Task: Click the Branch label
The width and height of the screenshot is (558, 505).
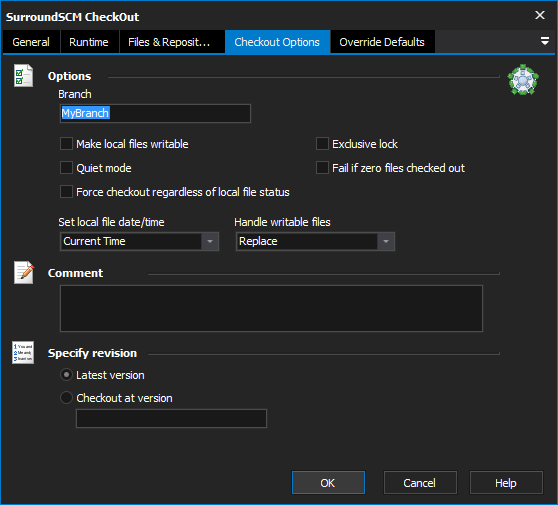Action: 75,94
